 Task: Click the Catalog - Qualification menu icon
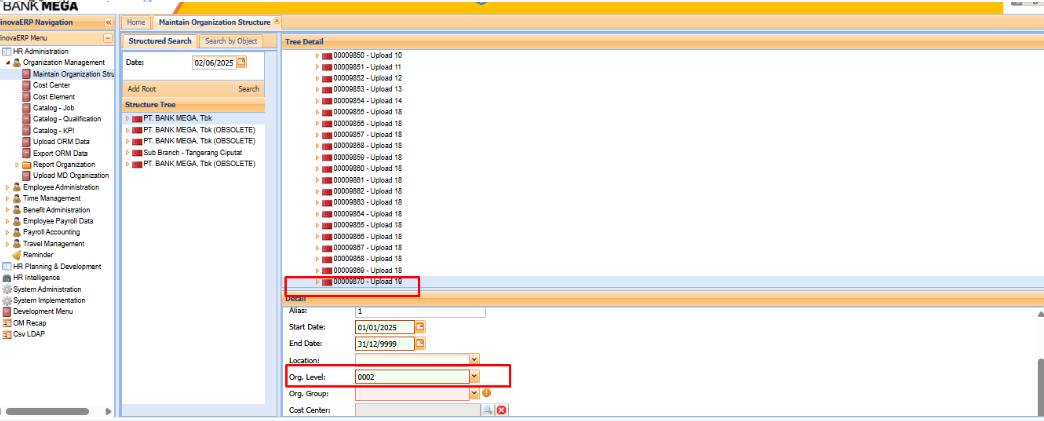27,119
